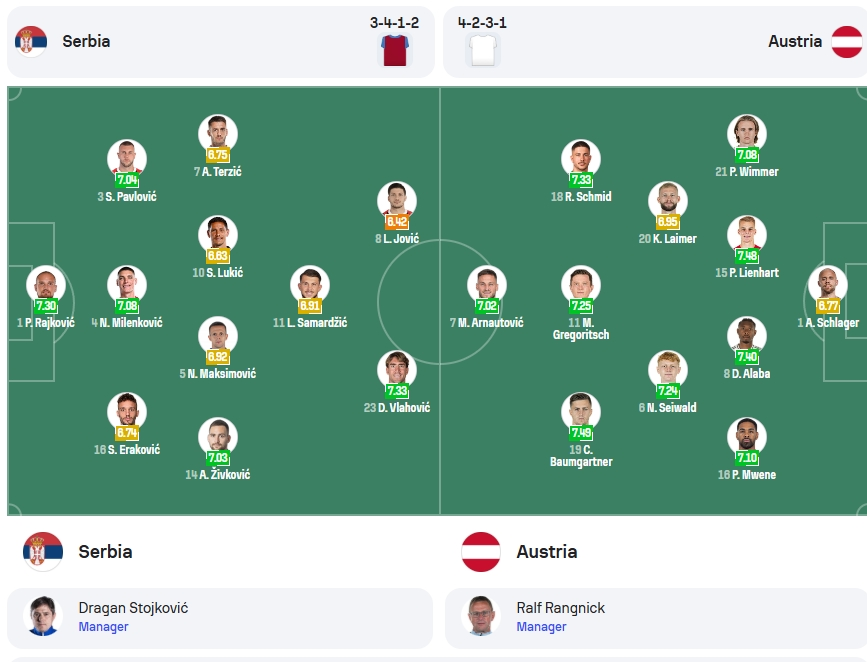The height and width of the screenshot is (662, 867).
Task: Click Austria team name in header
Action: pos(795,41)
